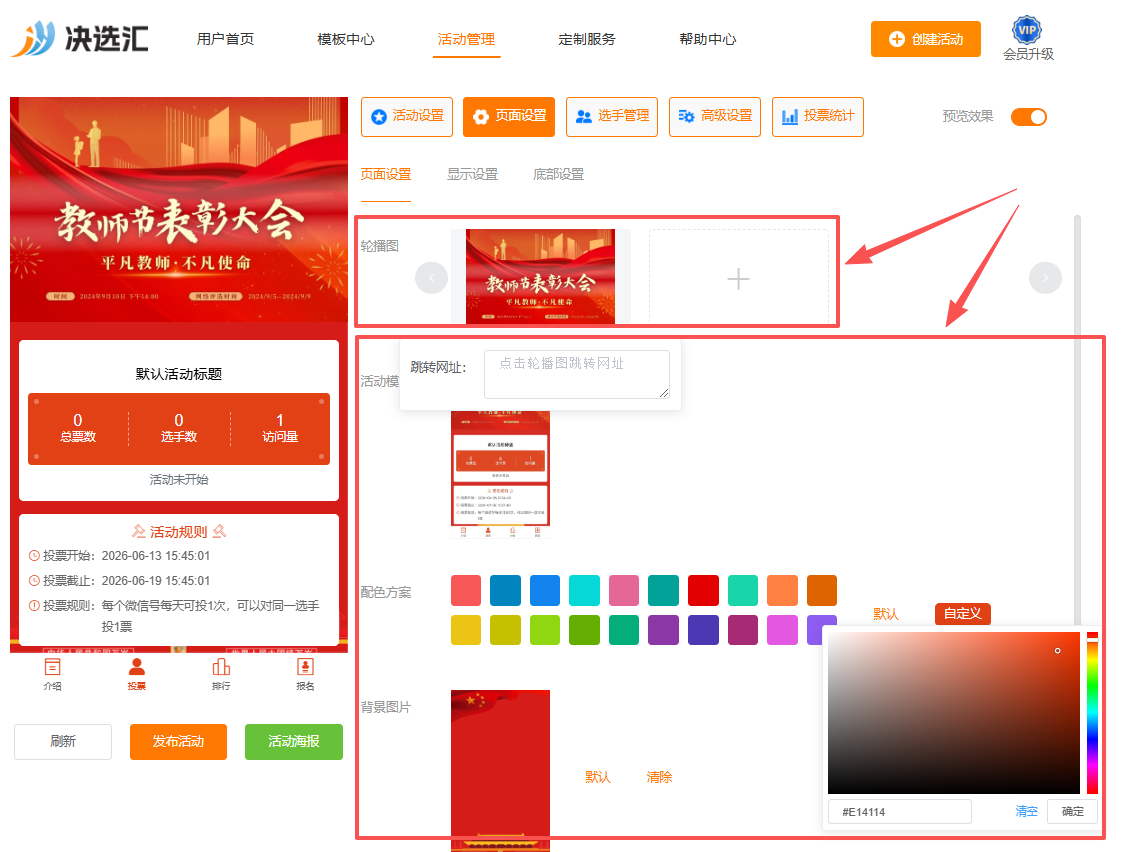Click 总票数 counter in preview

click(78, 428)
